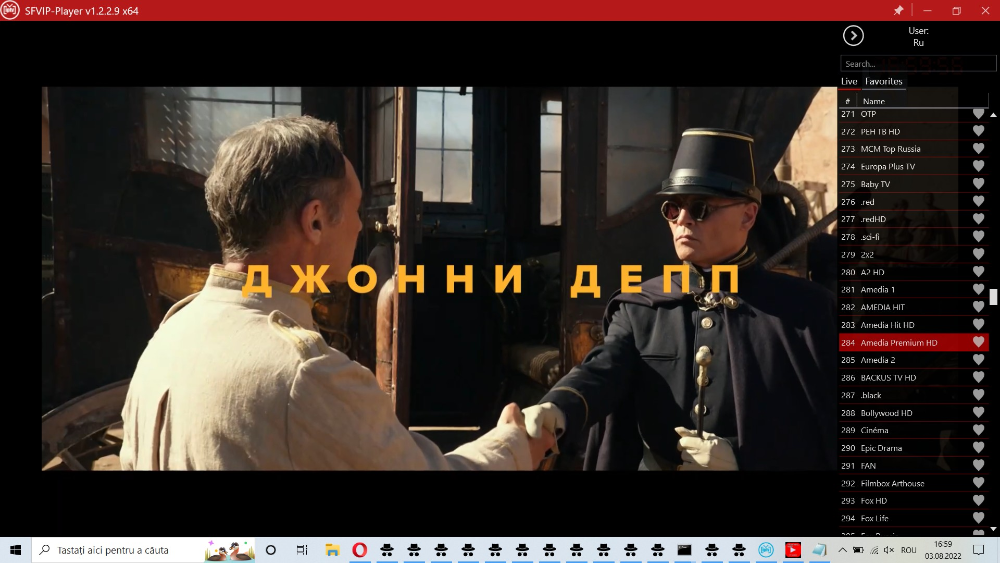Open Task View from the taskbar
This screenshot has height=563, width=1000.
pos(302,550)
